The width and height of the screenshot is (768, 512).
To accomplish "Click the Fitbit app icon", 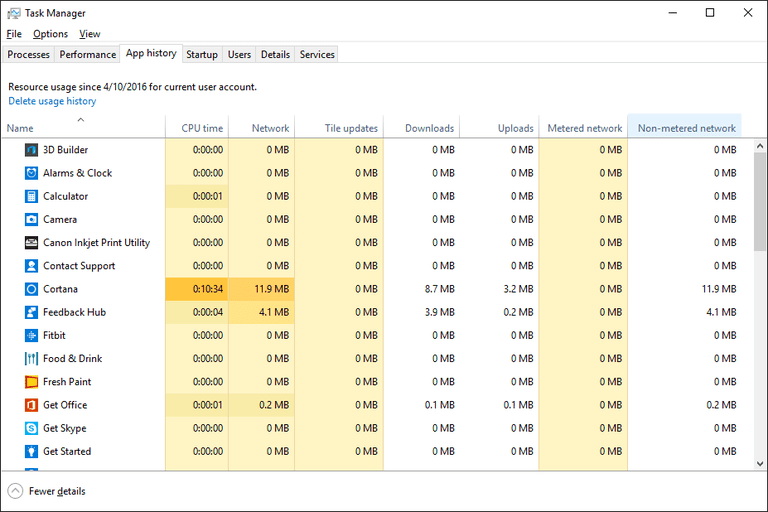I will click(x=31, y=336).
